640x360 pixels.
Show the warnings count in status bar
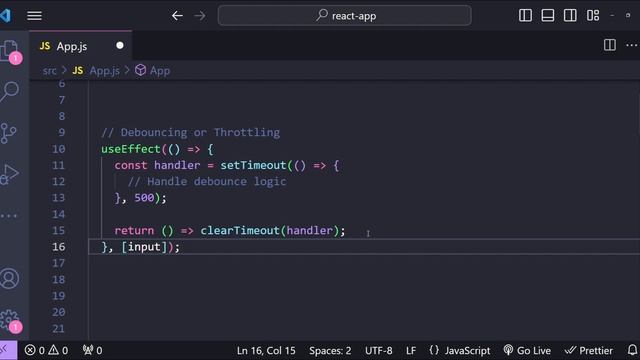[58, 350]
